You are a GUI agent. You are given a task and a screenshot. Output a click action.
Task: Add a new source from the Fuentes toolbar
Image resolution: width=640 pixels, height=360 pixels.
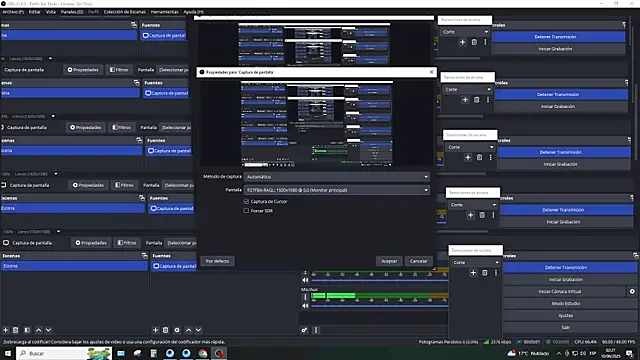point(156,330)
